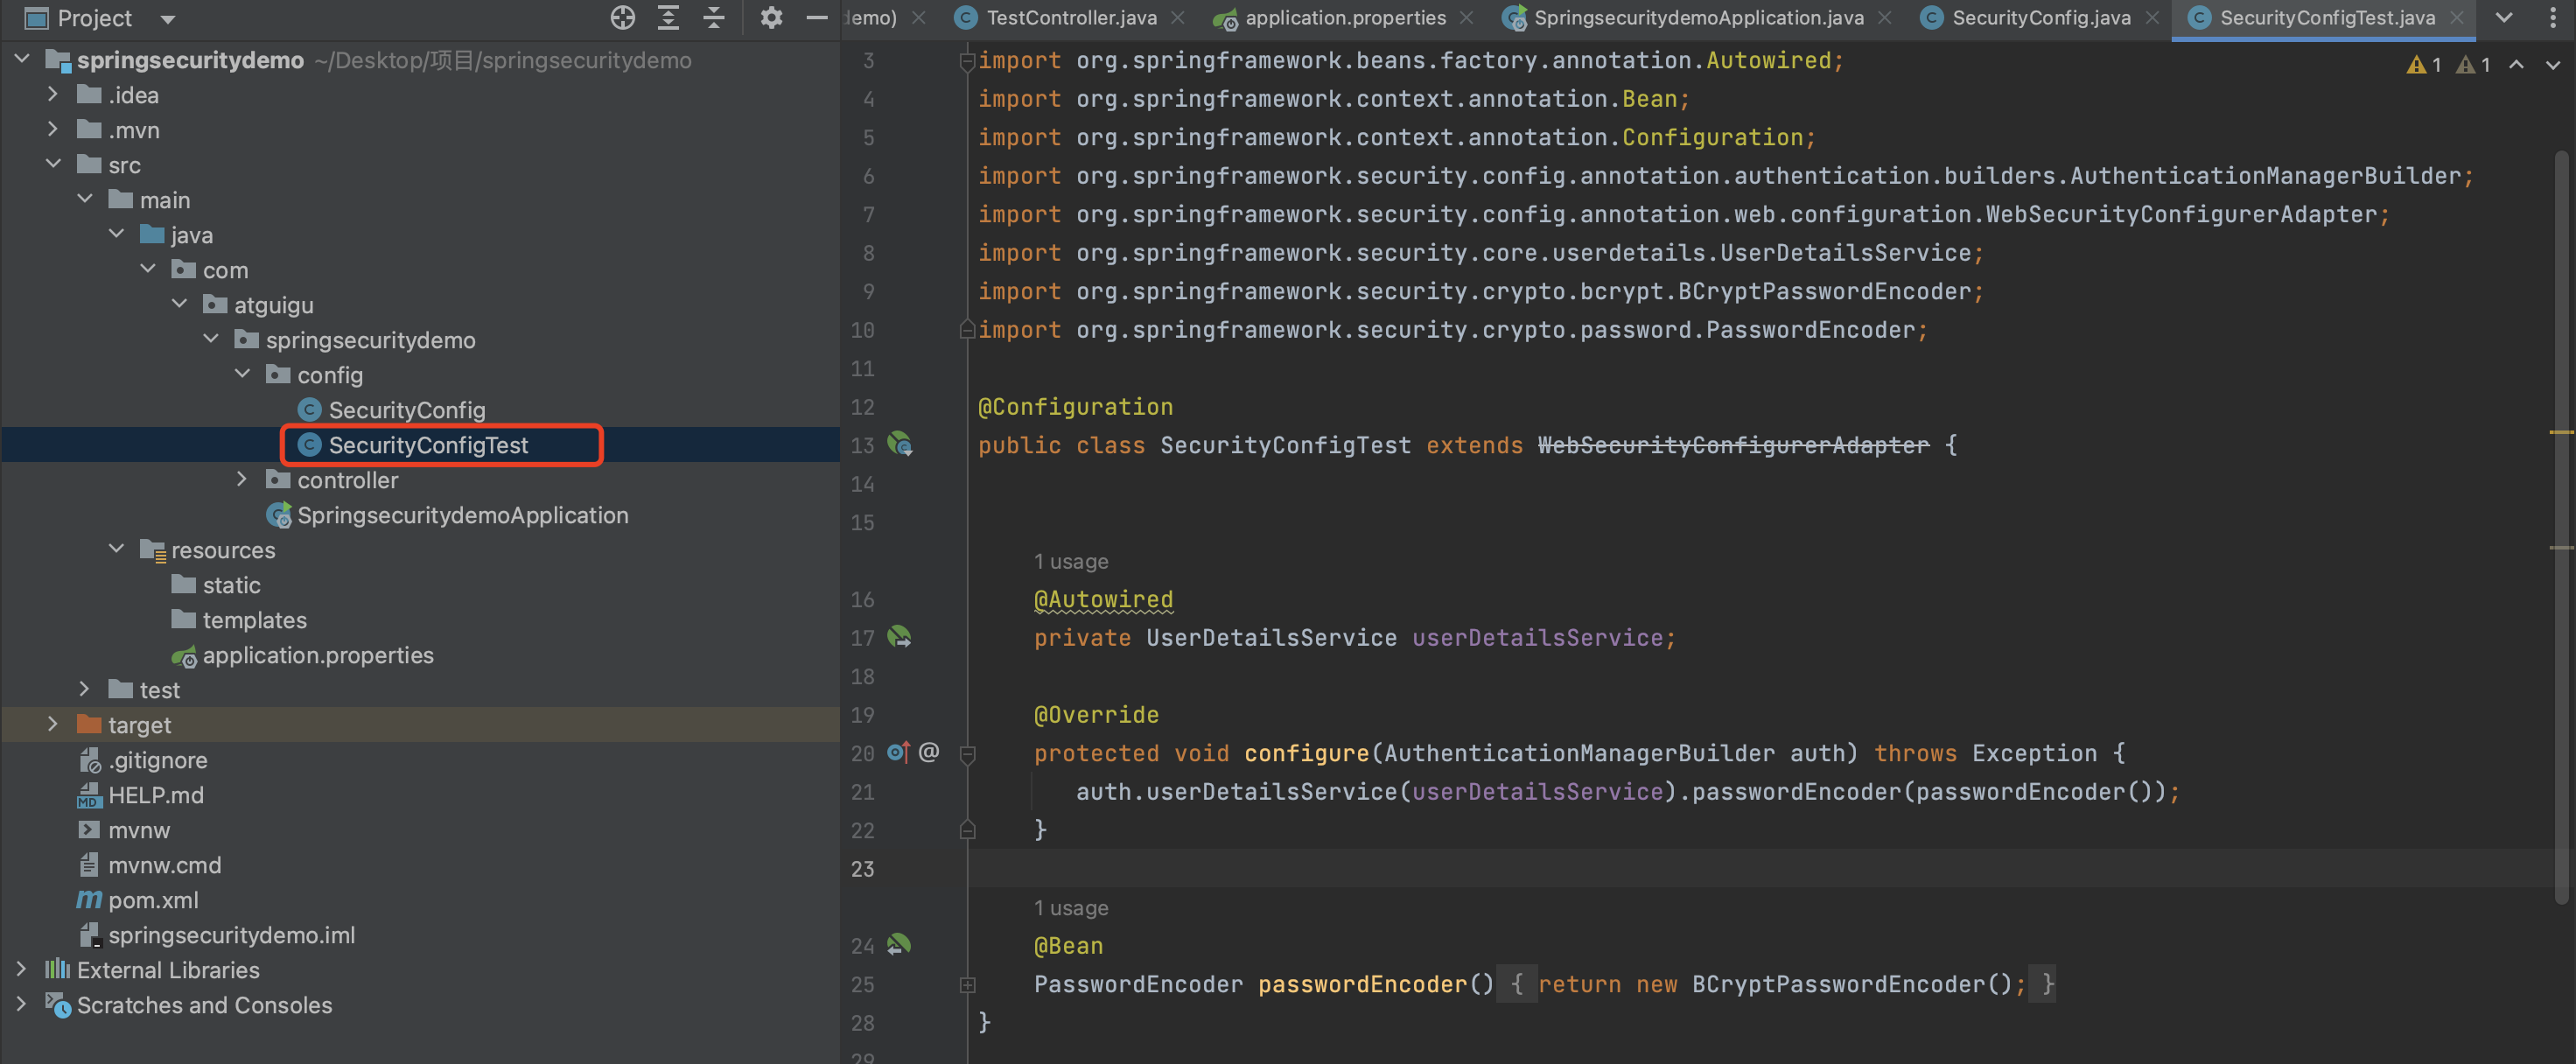Click the locate target crosshair icon
The width and height of the screenshot is (2576, 1064).
coord(622,18)
